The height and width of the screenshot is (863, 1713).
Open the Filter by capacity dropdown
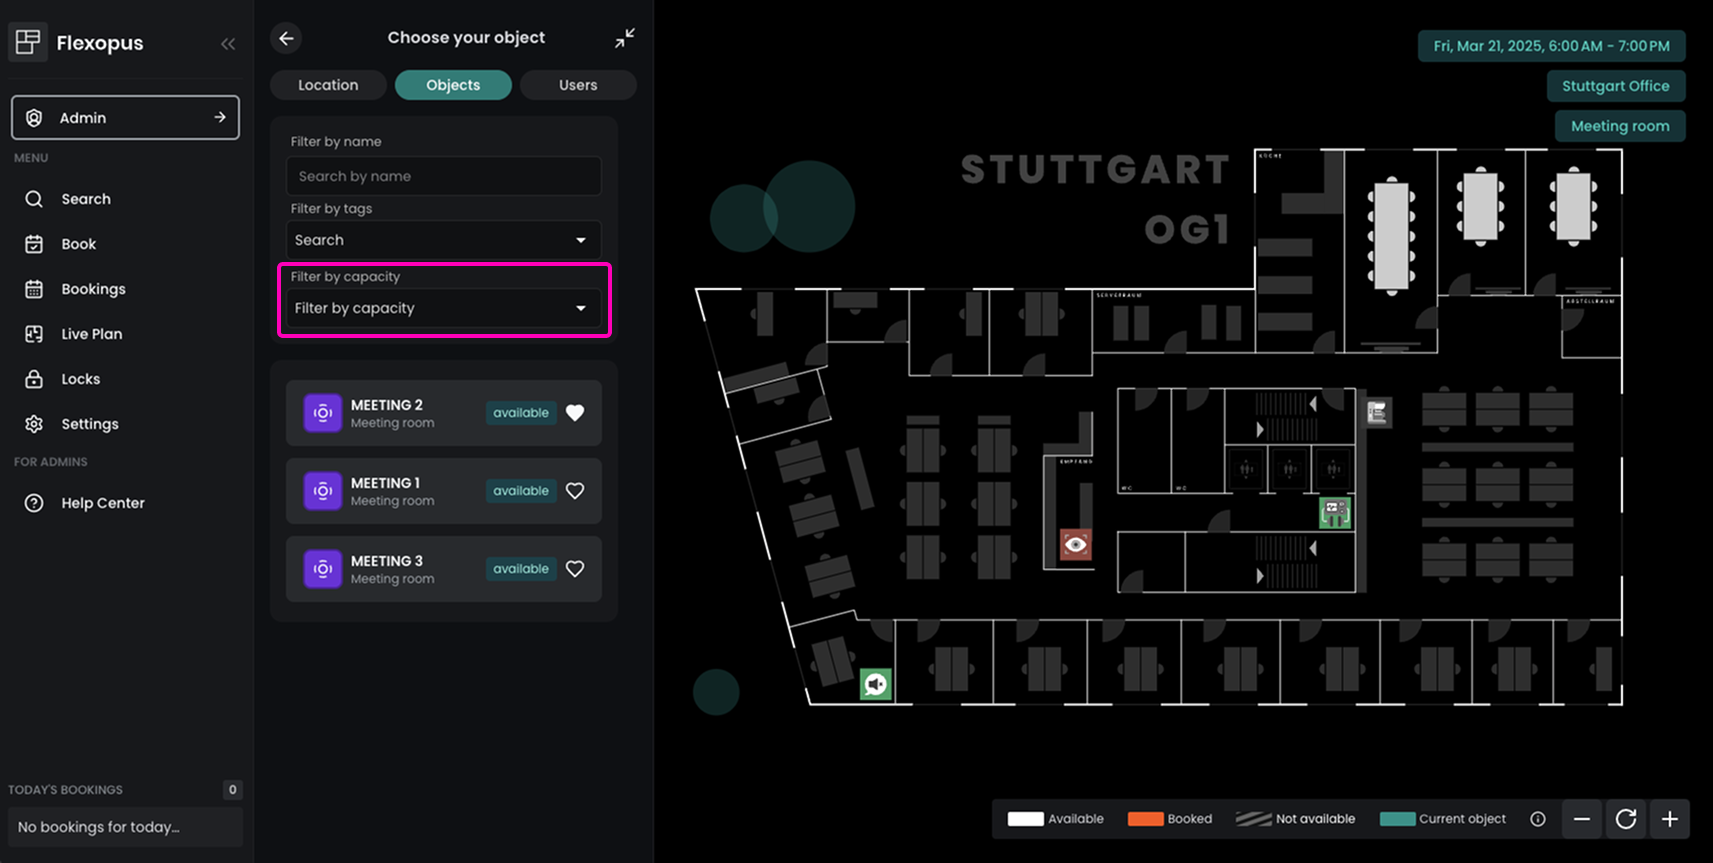tap(443, 308)
